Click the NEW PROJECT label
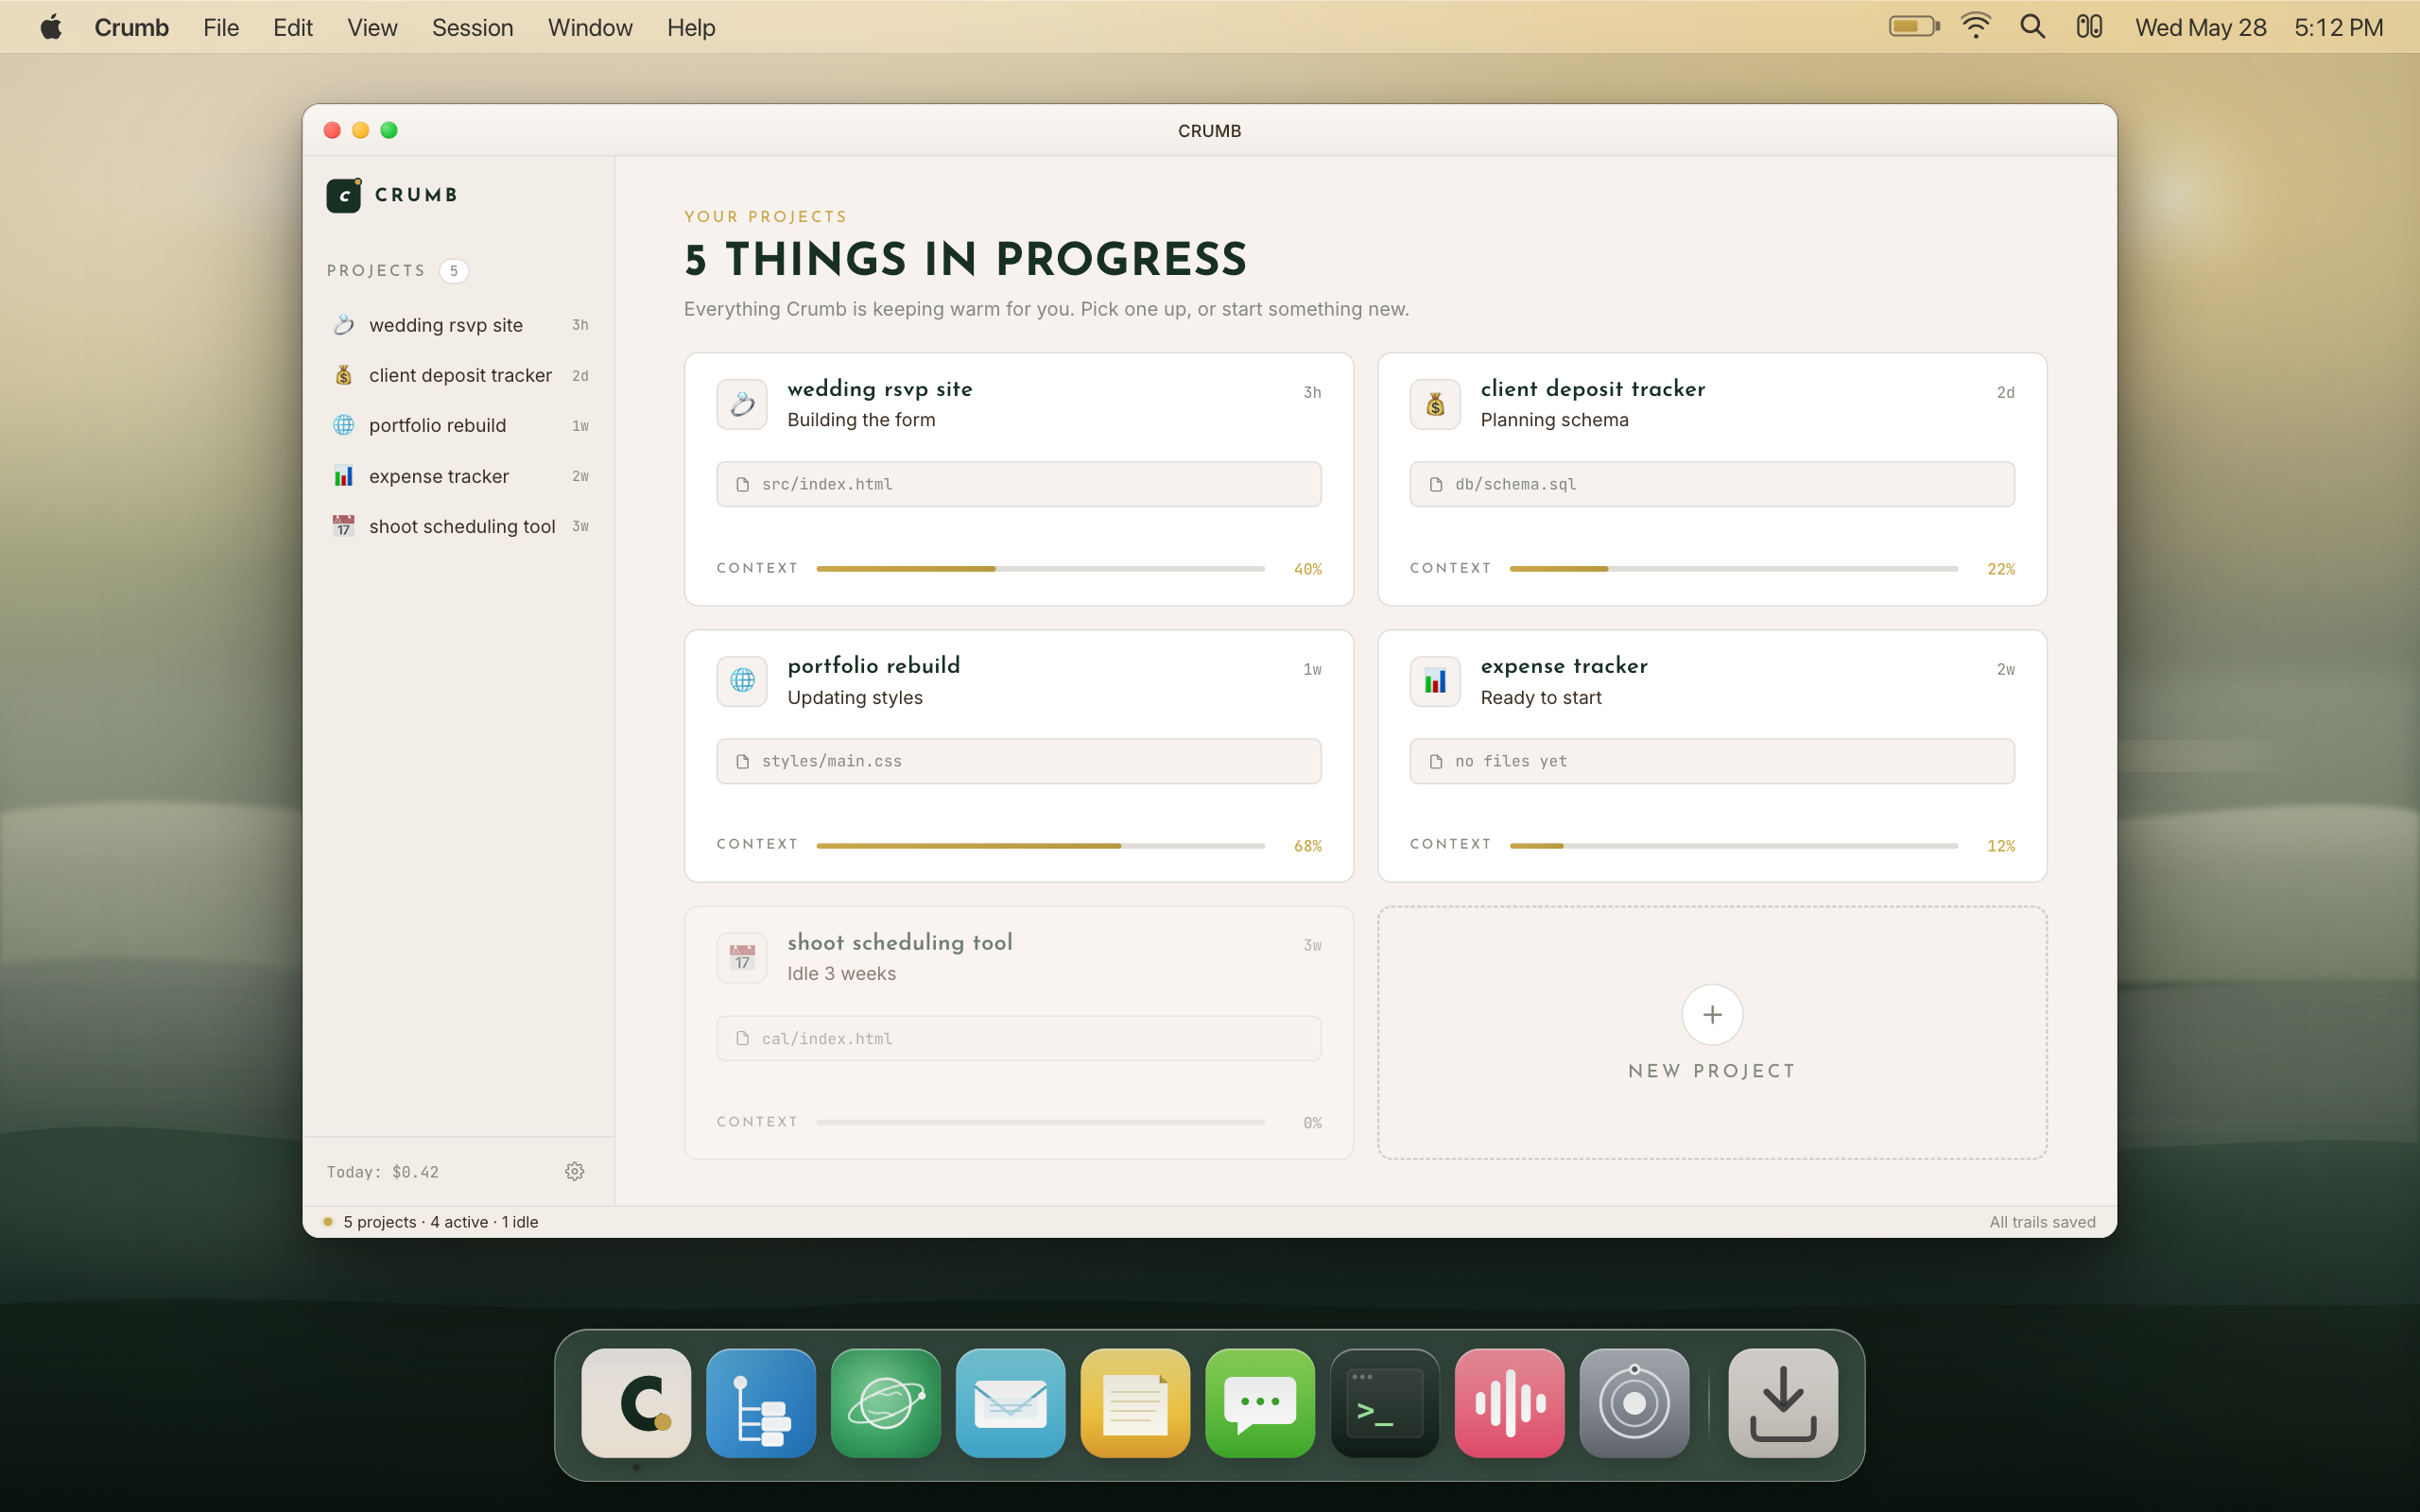2420x1512 pixels. (x=1712, y=1071)
